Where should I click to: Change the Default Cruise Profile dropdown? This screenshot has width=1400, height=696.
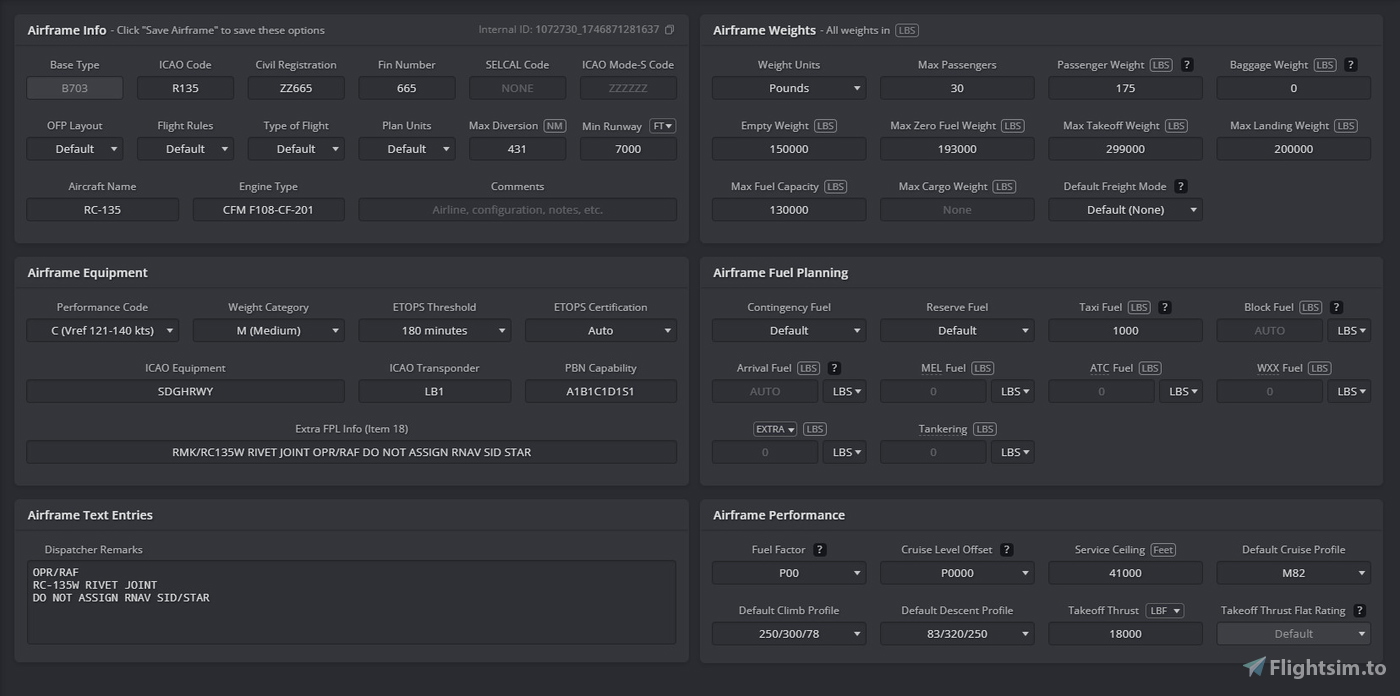point(1293,573)
